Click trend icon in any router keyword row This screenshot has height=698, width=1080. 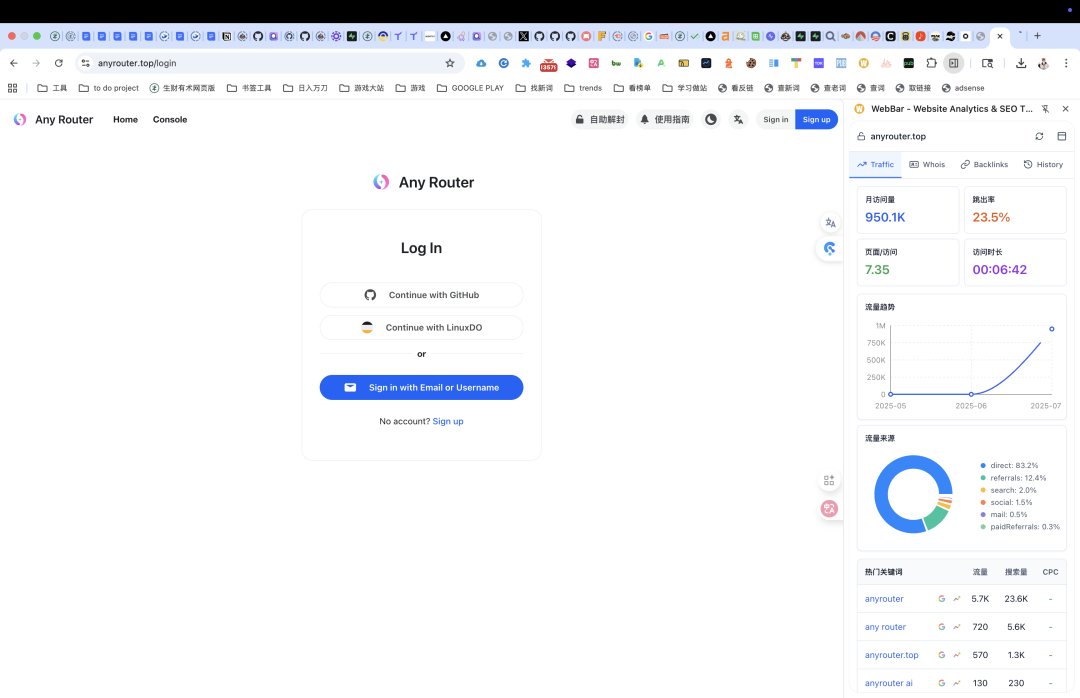957,627
